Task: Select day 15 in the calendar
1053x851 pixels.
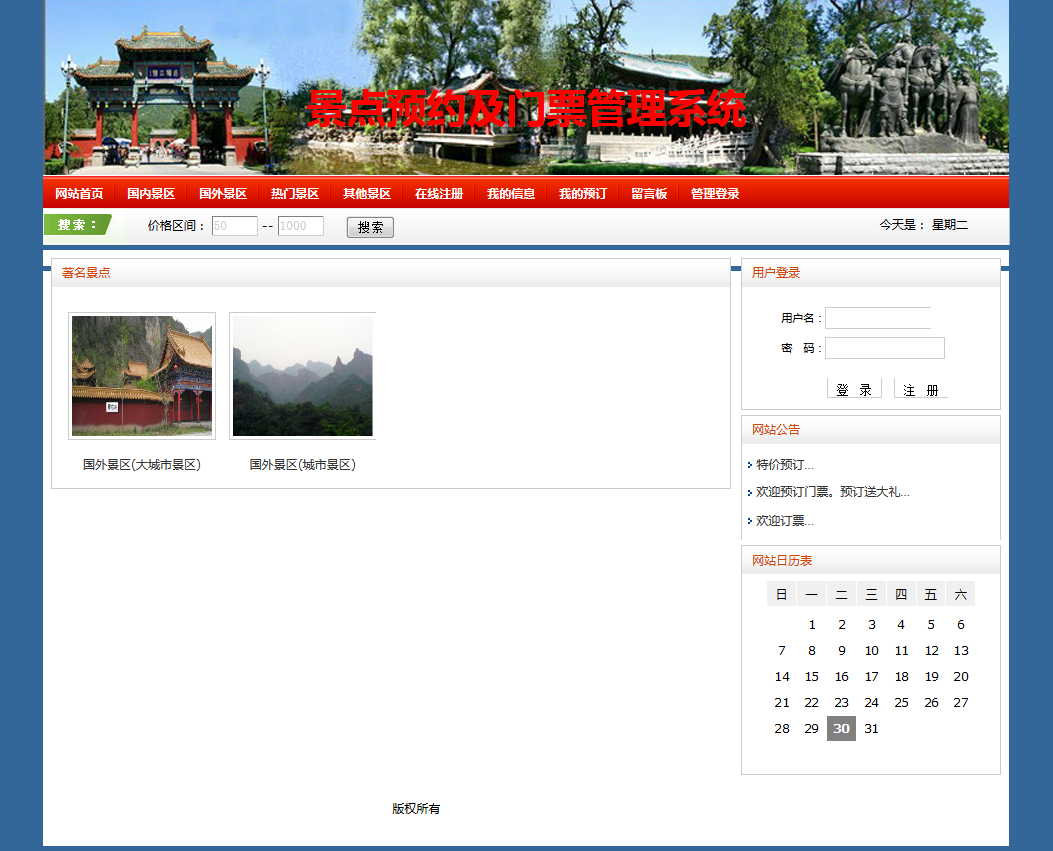Action: [x=812, y=676]
